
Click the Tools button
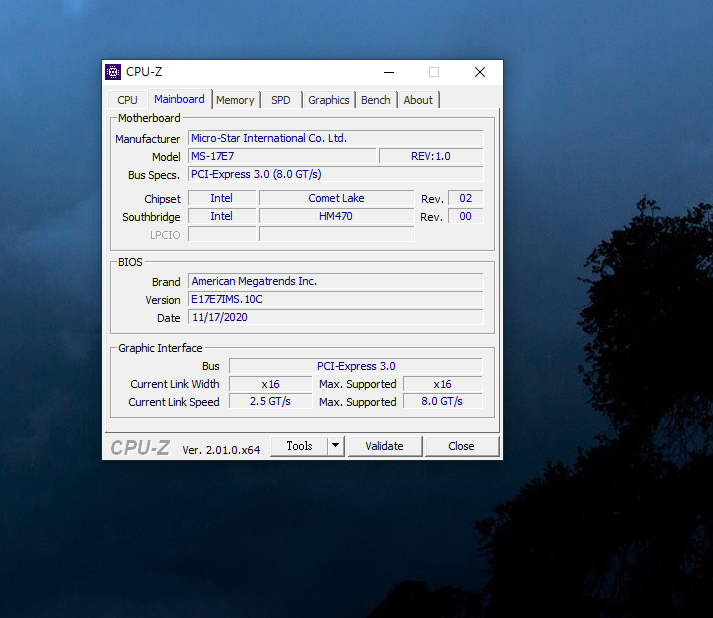[299, 446]
